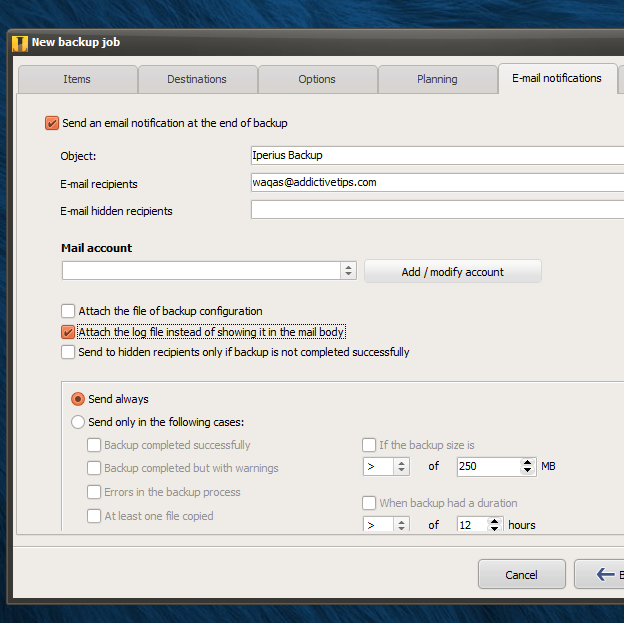Increase the duration hours value
Image resolution: width=624 pixels, height=623 pixels.
495,521
